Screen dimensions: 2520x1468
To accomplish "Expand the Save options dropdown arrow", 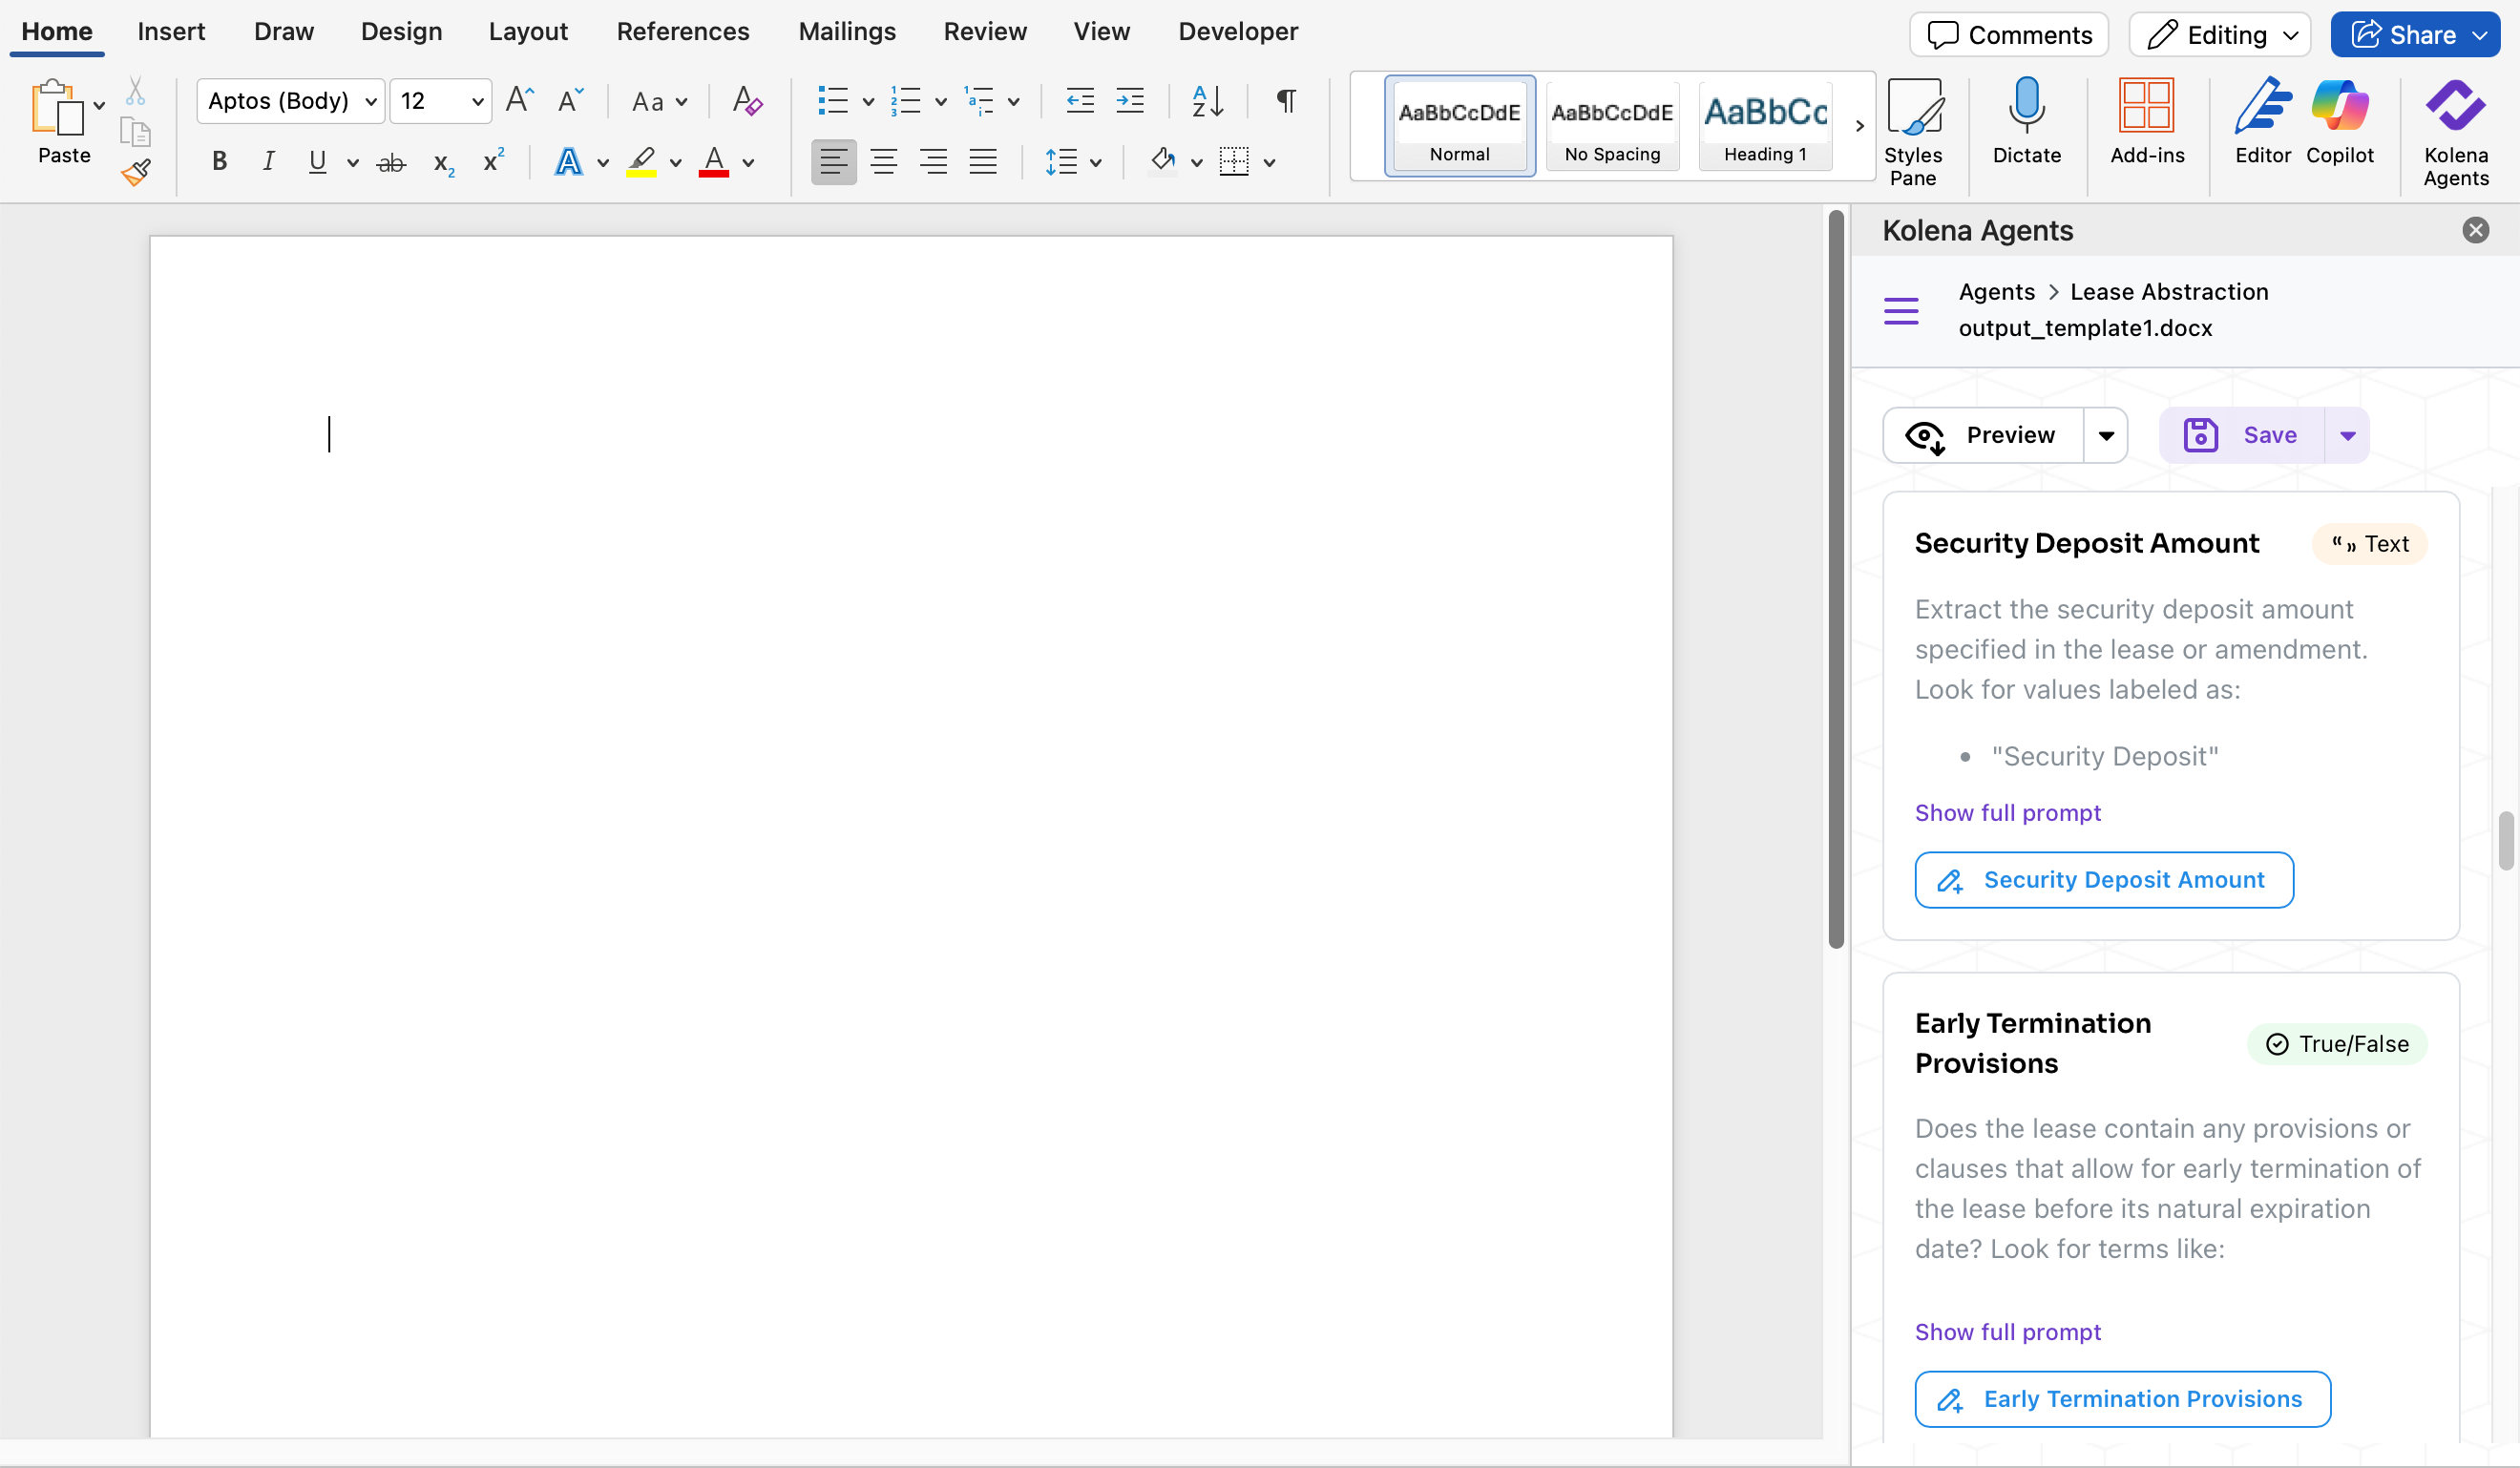I will tap(2347, 435).
